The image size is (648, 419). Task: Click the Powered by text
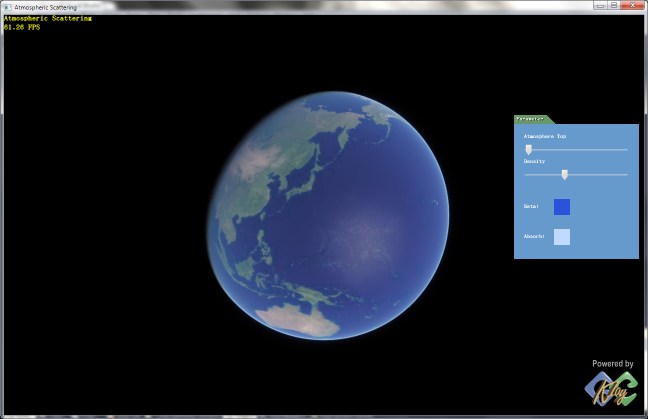coord(612,364)
